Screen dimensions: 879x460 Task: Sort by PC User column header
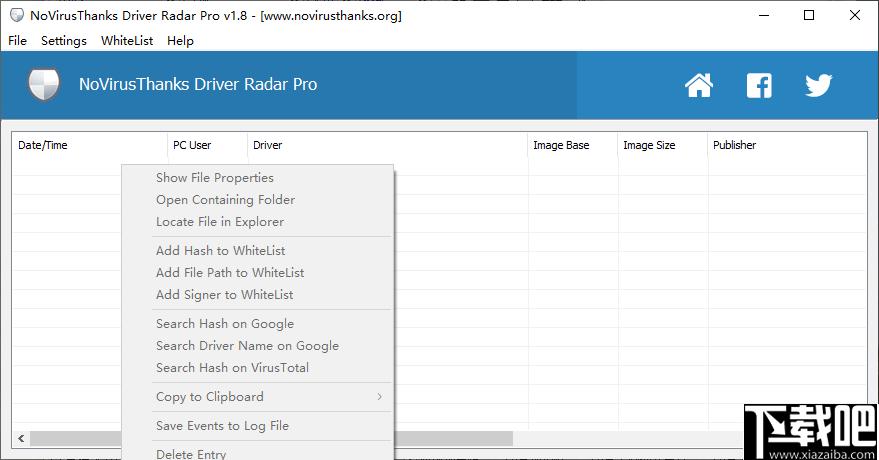click(x=207, y=145)
